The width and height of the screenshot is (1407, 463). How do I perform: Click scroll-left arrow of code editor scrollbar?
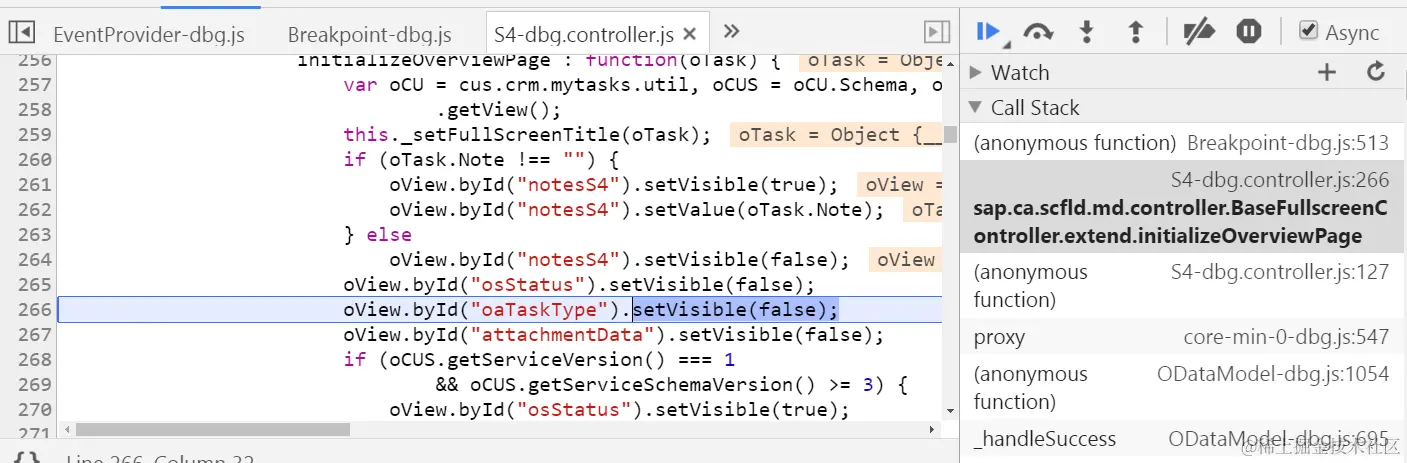pyautogui.click(x=67, y=430)
